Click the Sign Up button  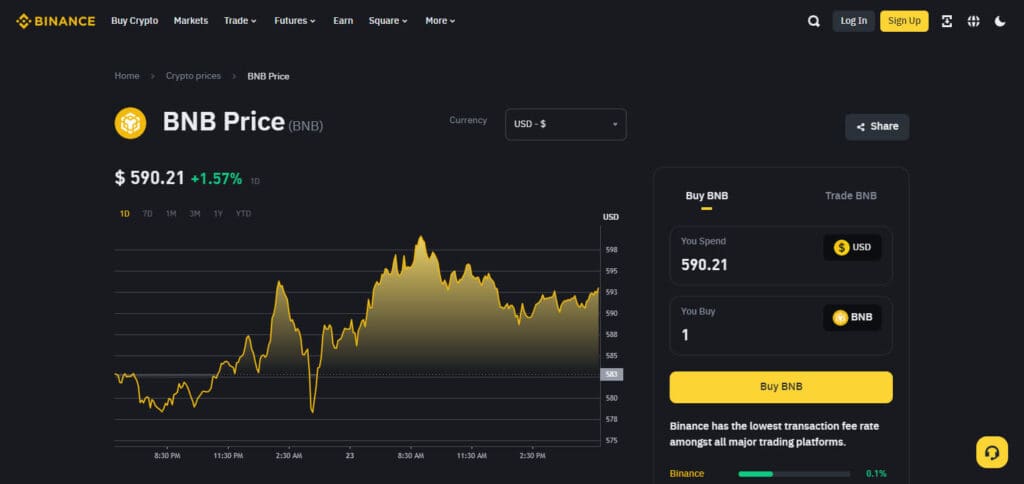(x=904, y=21)
